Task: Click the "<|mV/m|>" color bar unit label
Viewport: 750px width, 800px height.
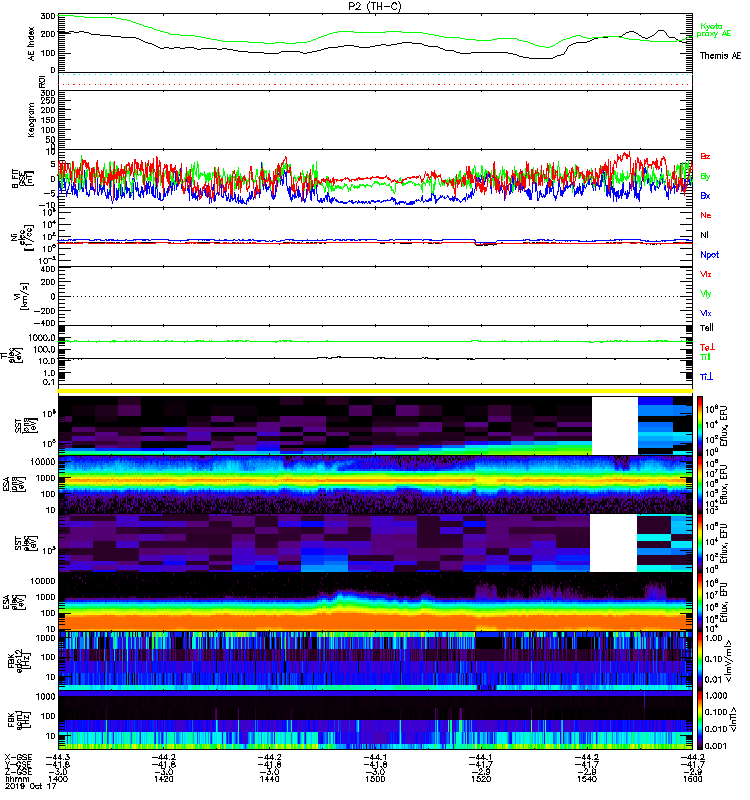Action: coord(731,661)
